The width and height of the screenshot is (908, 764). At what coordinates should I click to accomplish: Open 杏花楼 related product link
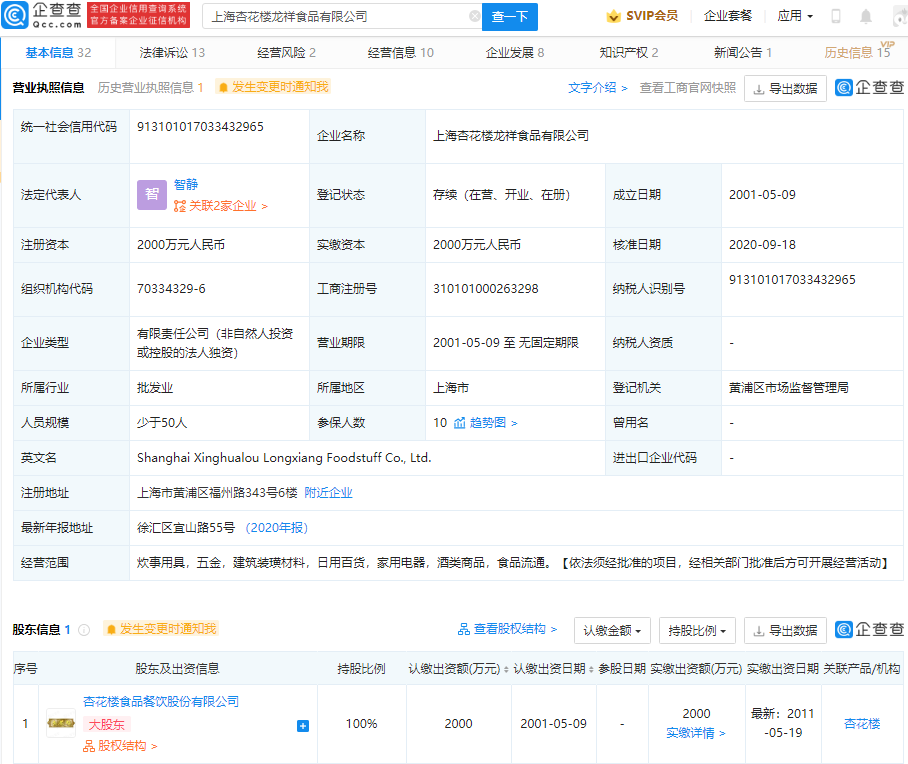coord(862,723)
